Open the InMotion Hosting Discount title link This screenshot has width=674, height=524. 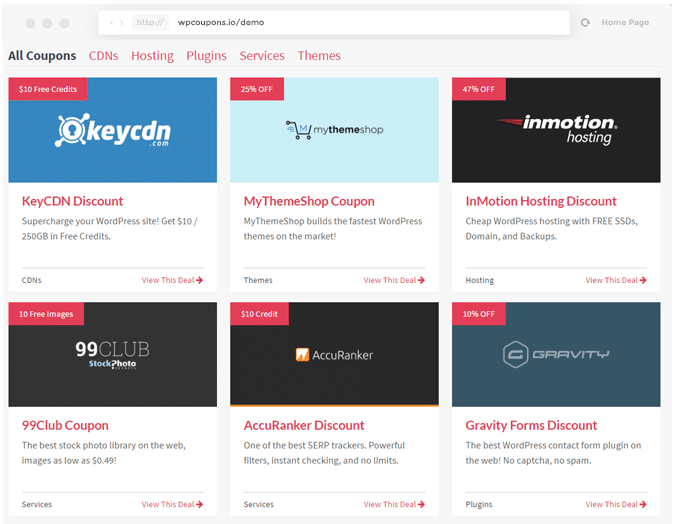(541, 201)
